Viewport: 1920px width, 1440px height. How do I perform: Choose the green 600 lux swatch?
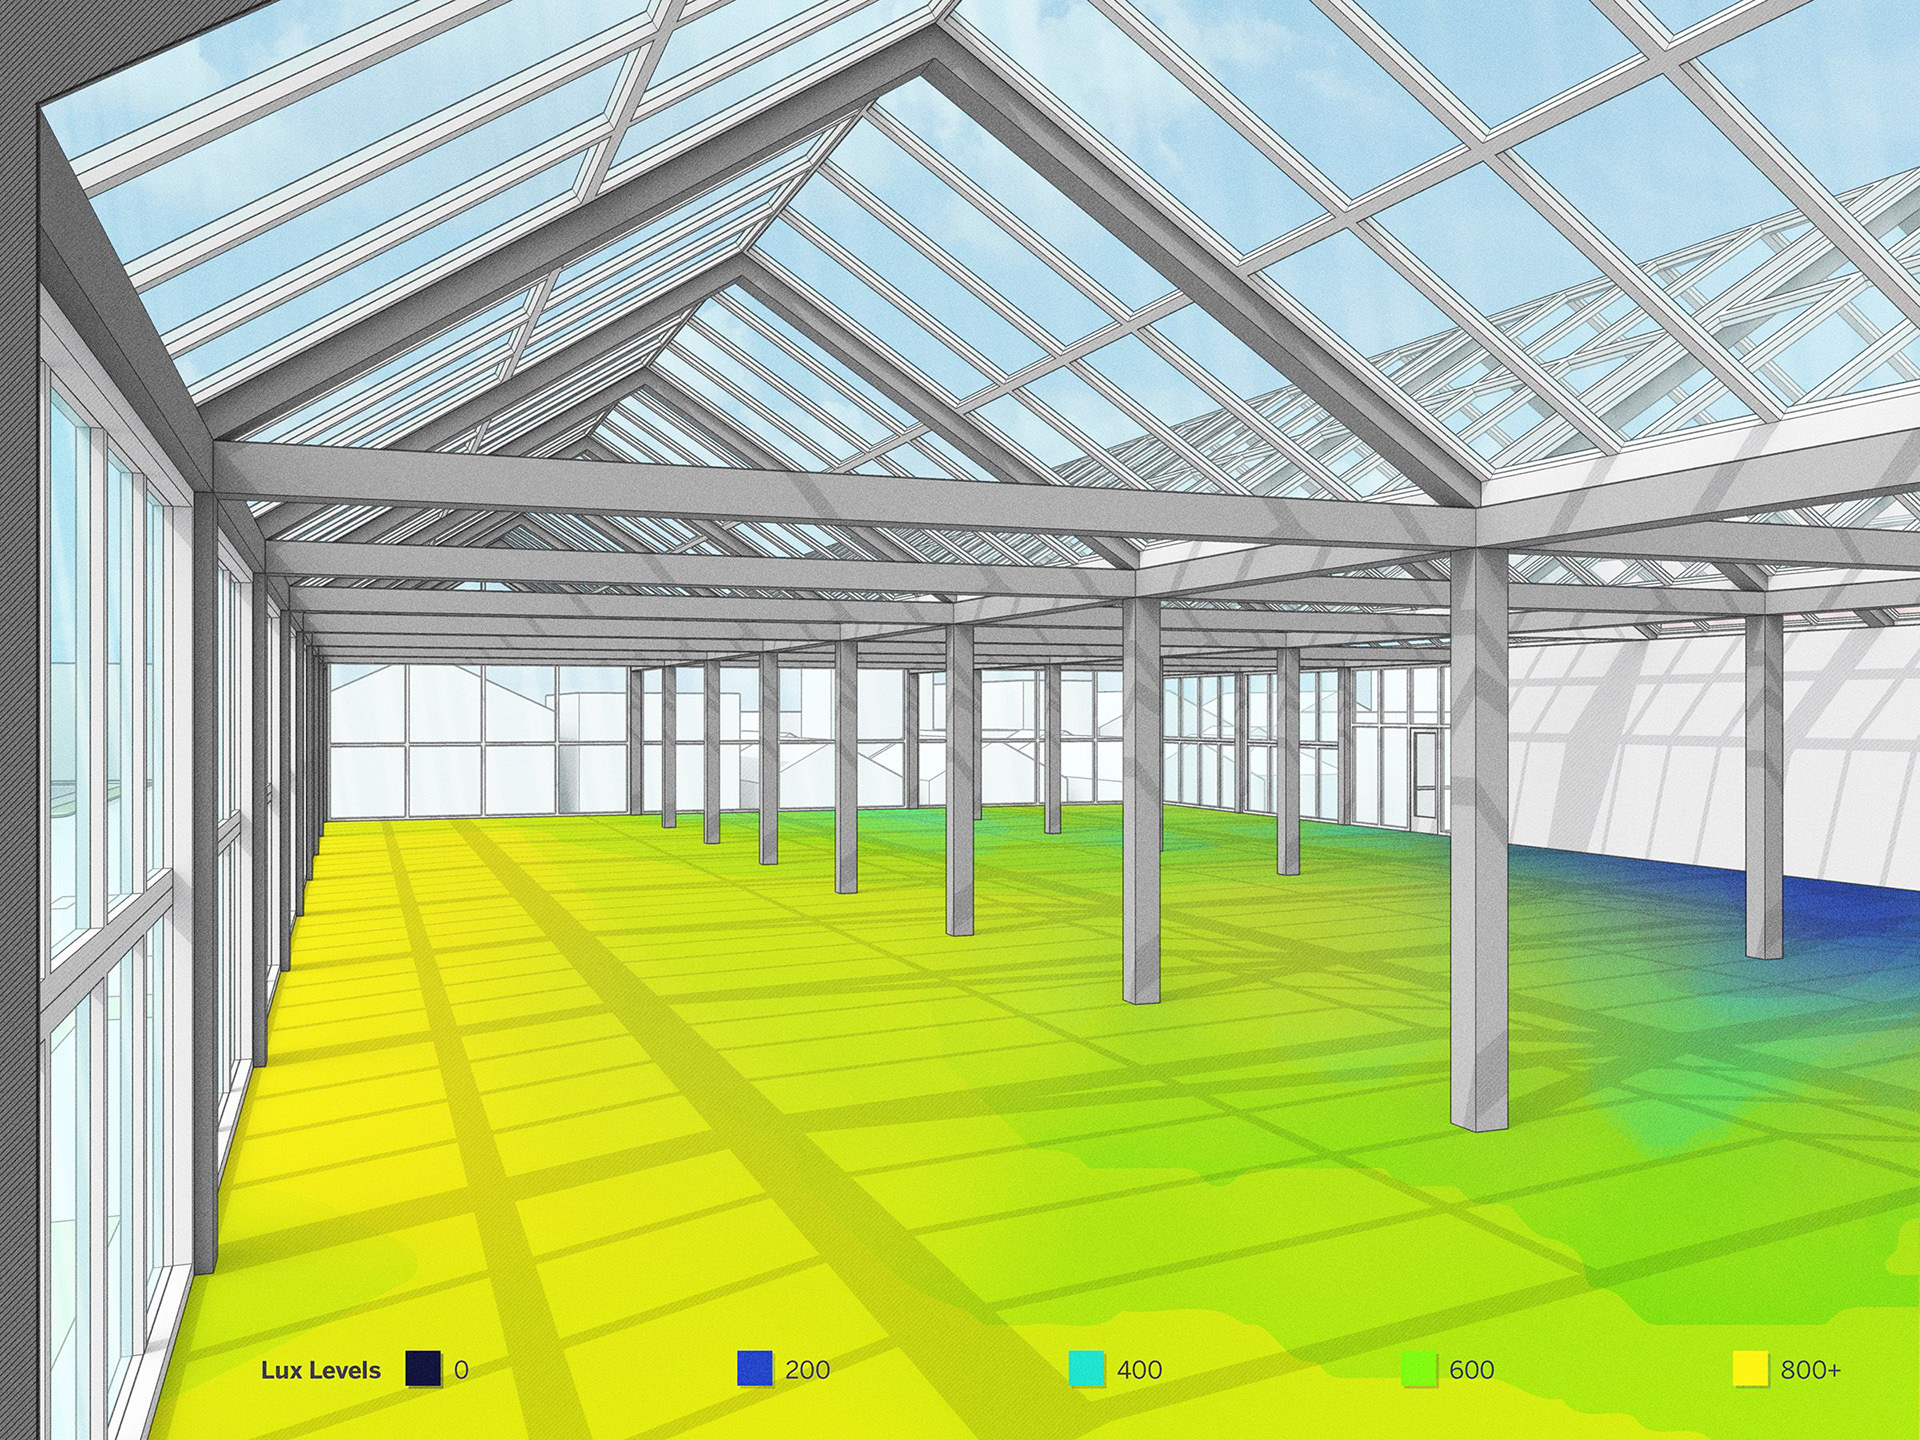coord(1418,1369)
